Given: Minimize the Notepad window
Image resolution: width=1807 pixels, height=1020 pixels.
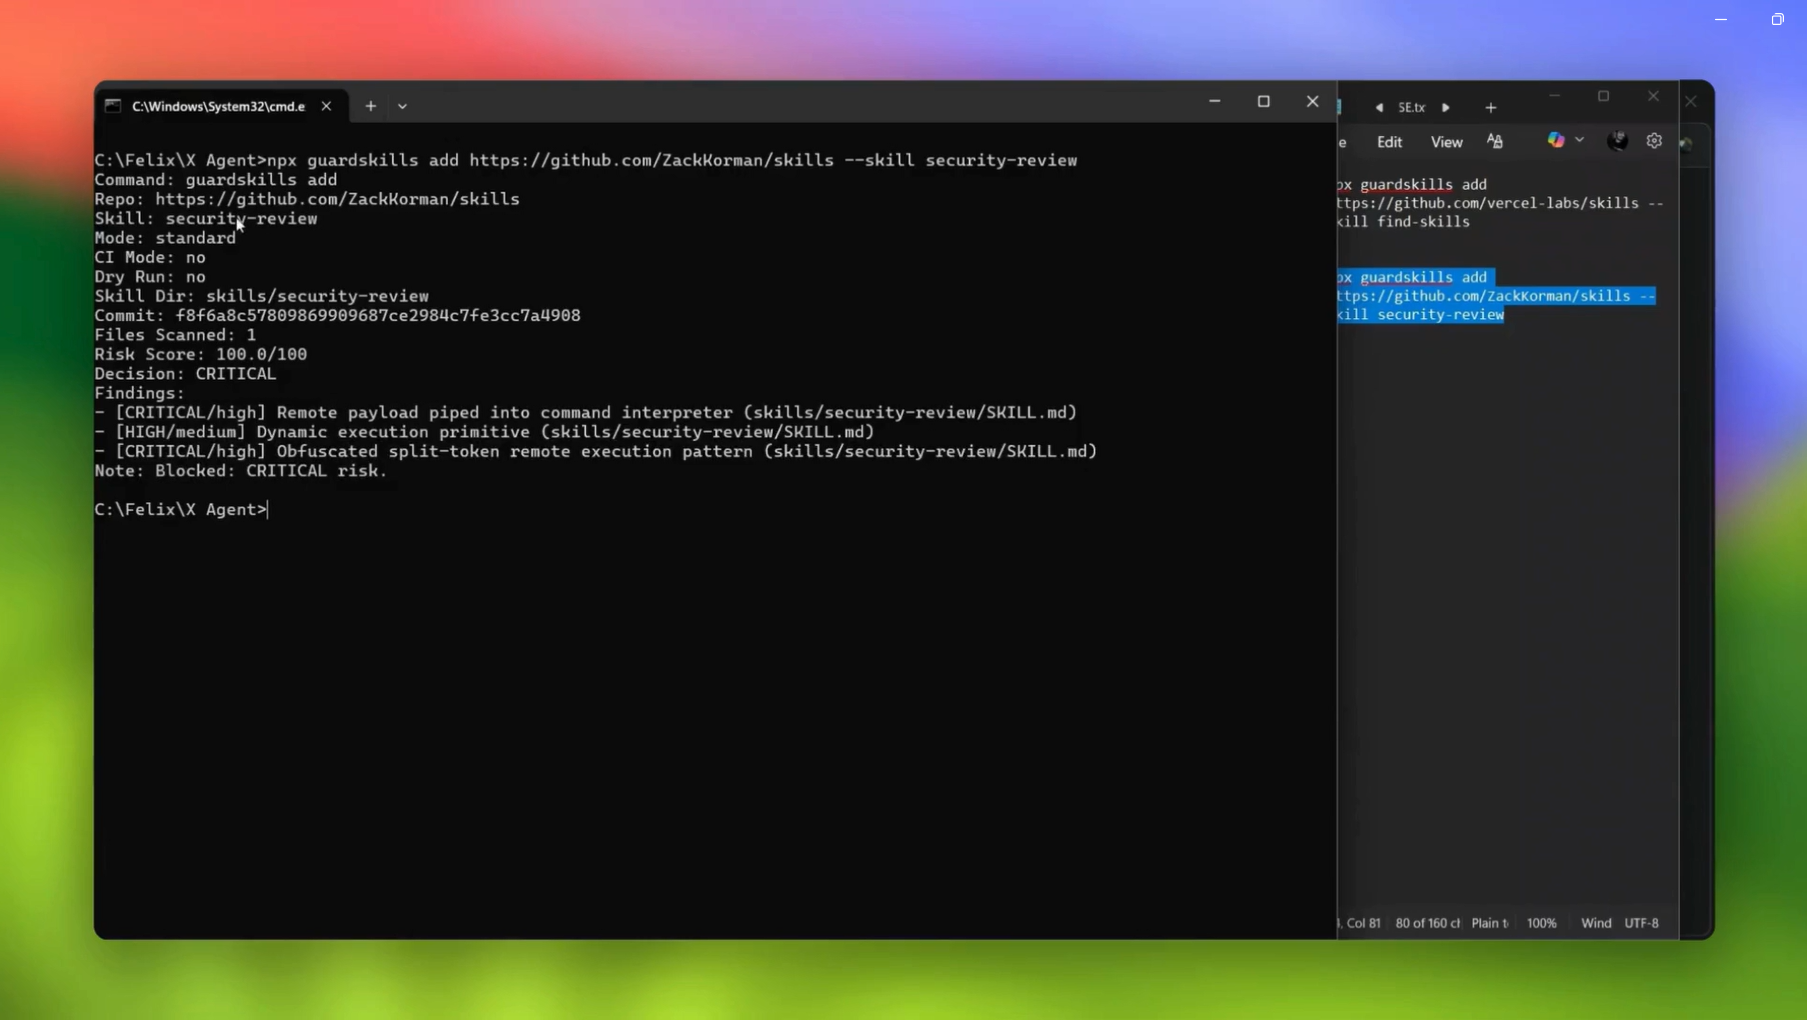Looking at the screenshot, I should (x=1554, y=96).
